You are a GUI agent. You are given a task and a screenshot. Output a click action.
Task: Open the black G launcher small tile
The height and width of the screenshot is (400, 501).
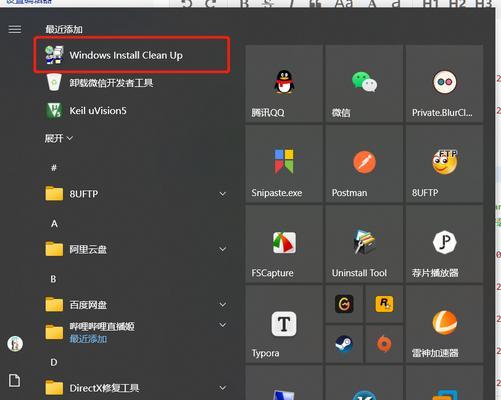[x=344, y=304]
